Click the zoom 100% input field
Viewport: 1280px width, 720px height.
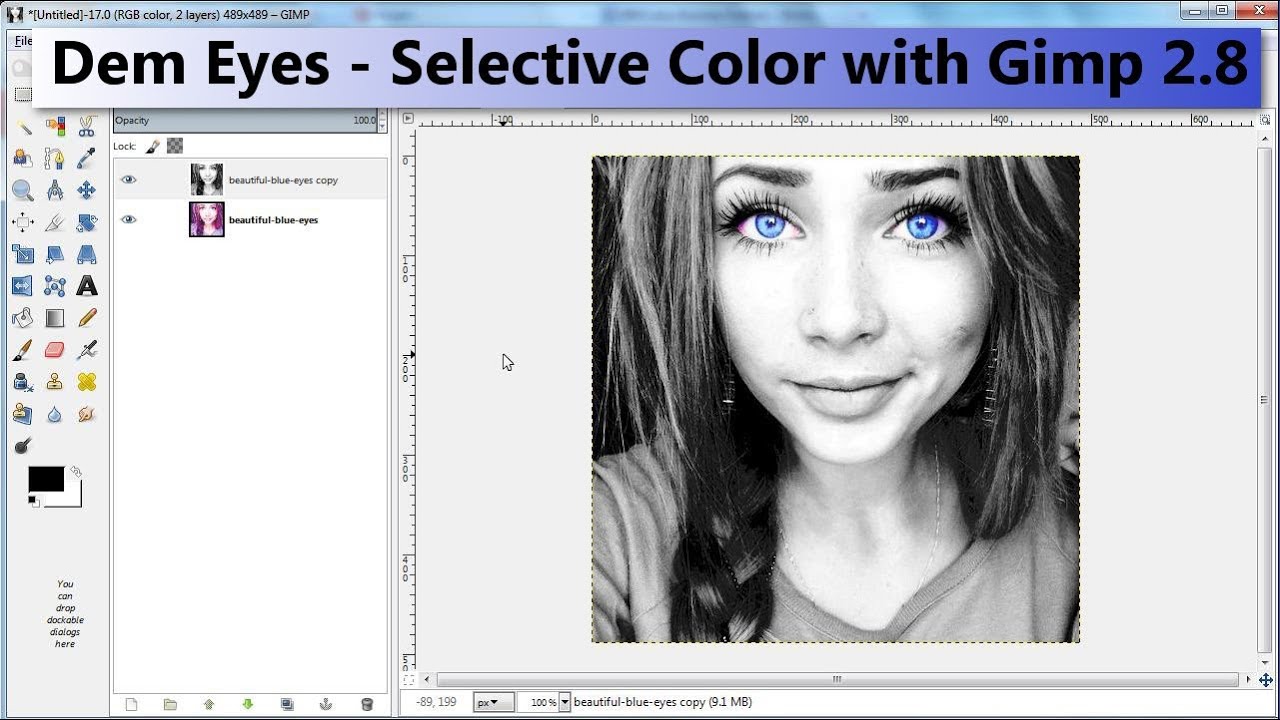[538, 702]
